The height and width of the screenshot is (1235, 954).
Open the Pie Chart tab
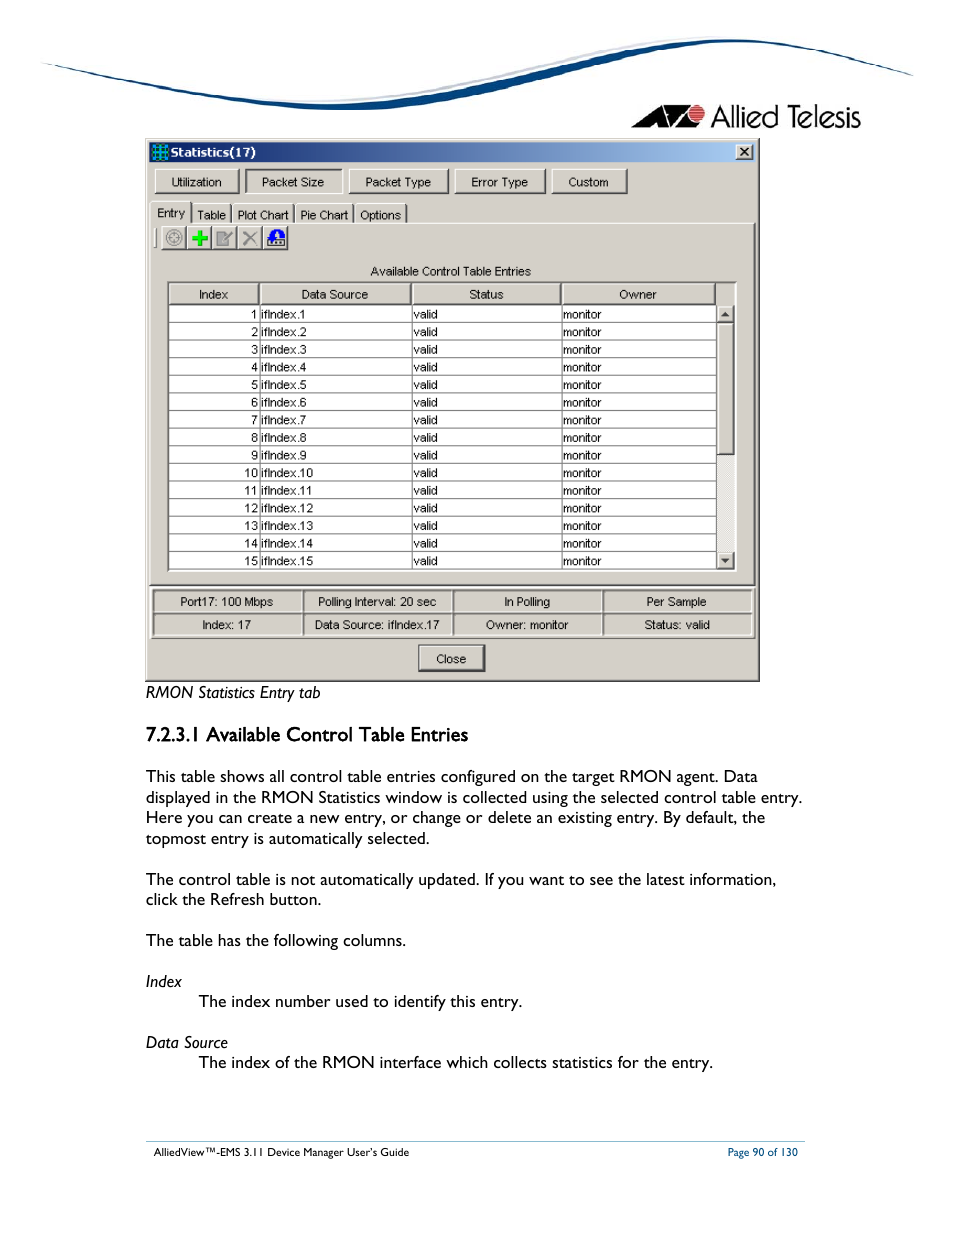click(x=324, y=215)
